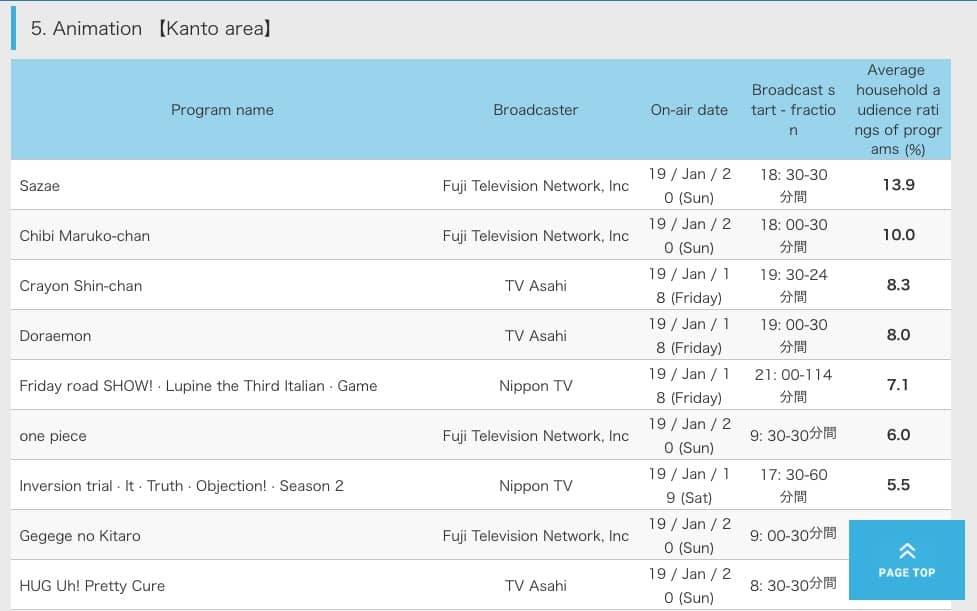Click the Average household audience ratings header
Viewport: 977px width, 611px height.
[897, 110]
